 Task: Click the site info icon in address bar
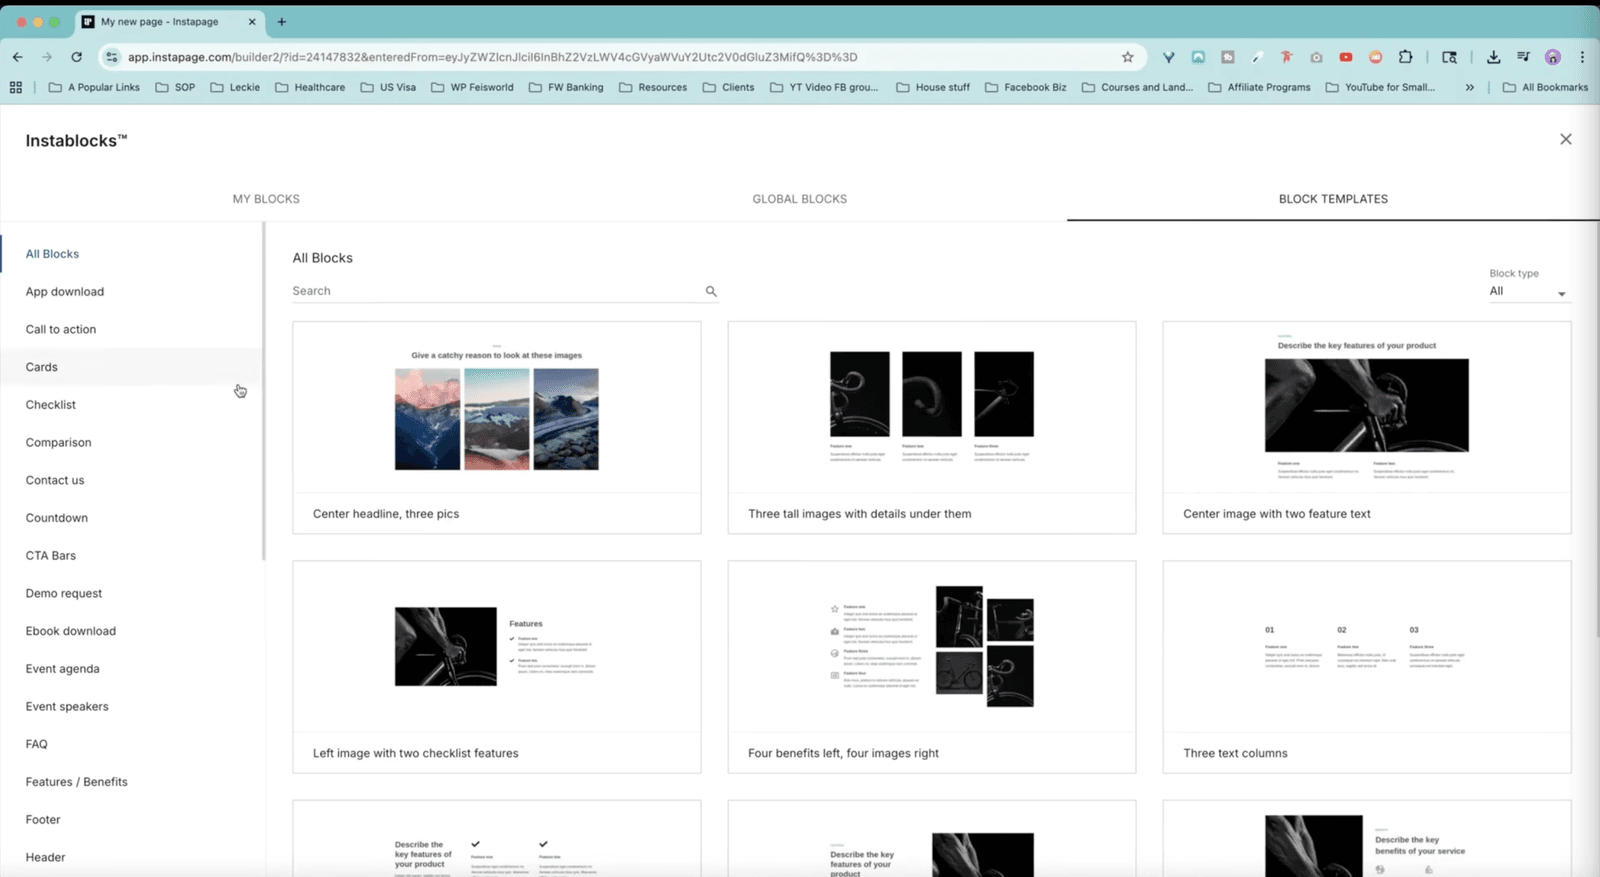click(x=111, y=57)
